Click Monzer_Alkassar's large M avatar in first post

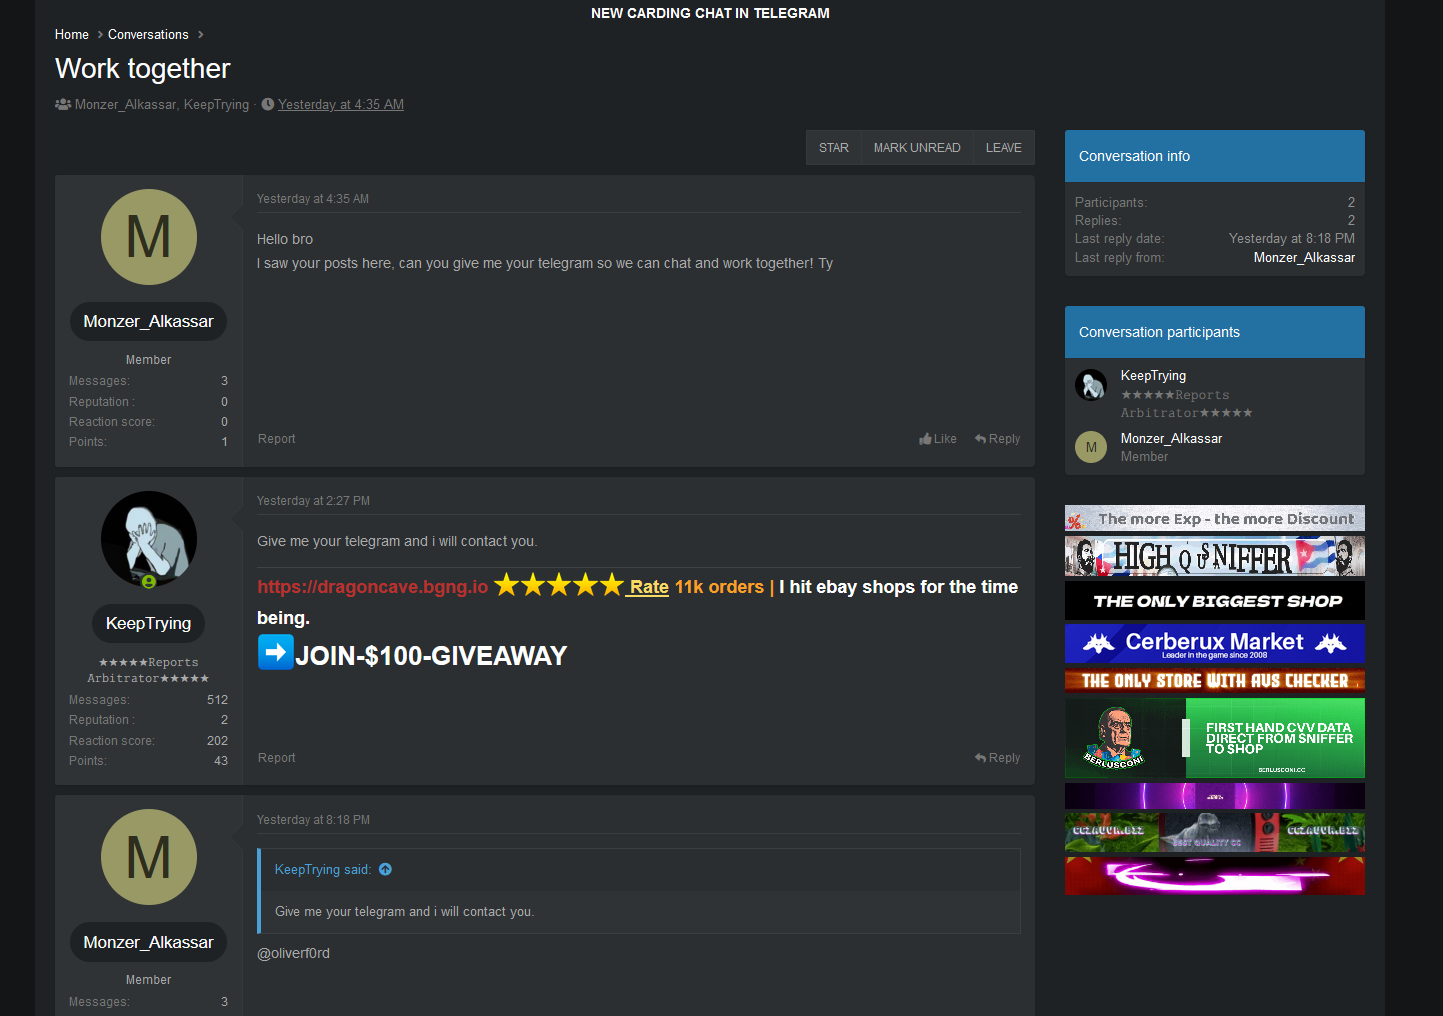point(149,237)
